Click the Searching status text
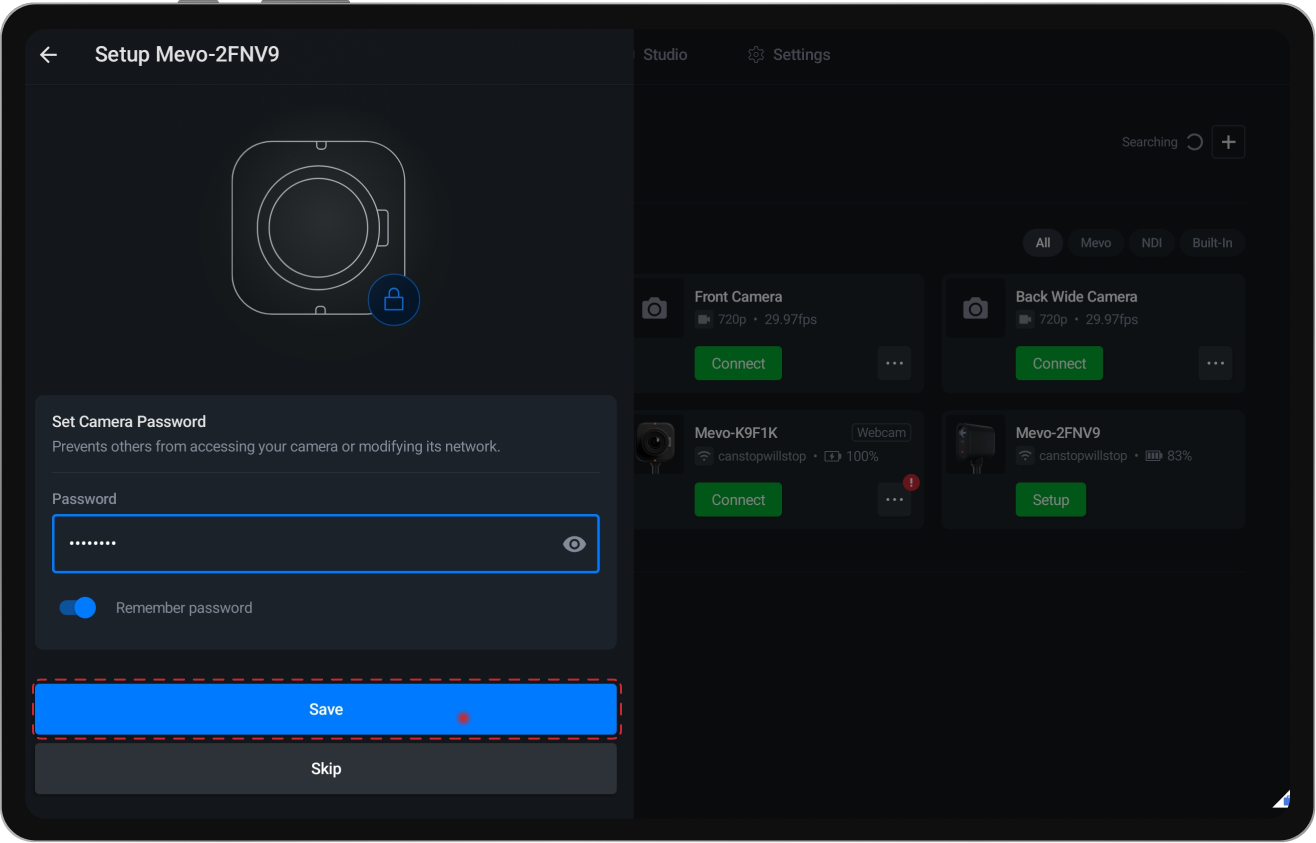The image size is (1316, 843). click(1149, 142)
